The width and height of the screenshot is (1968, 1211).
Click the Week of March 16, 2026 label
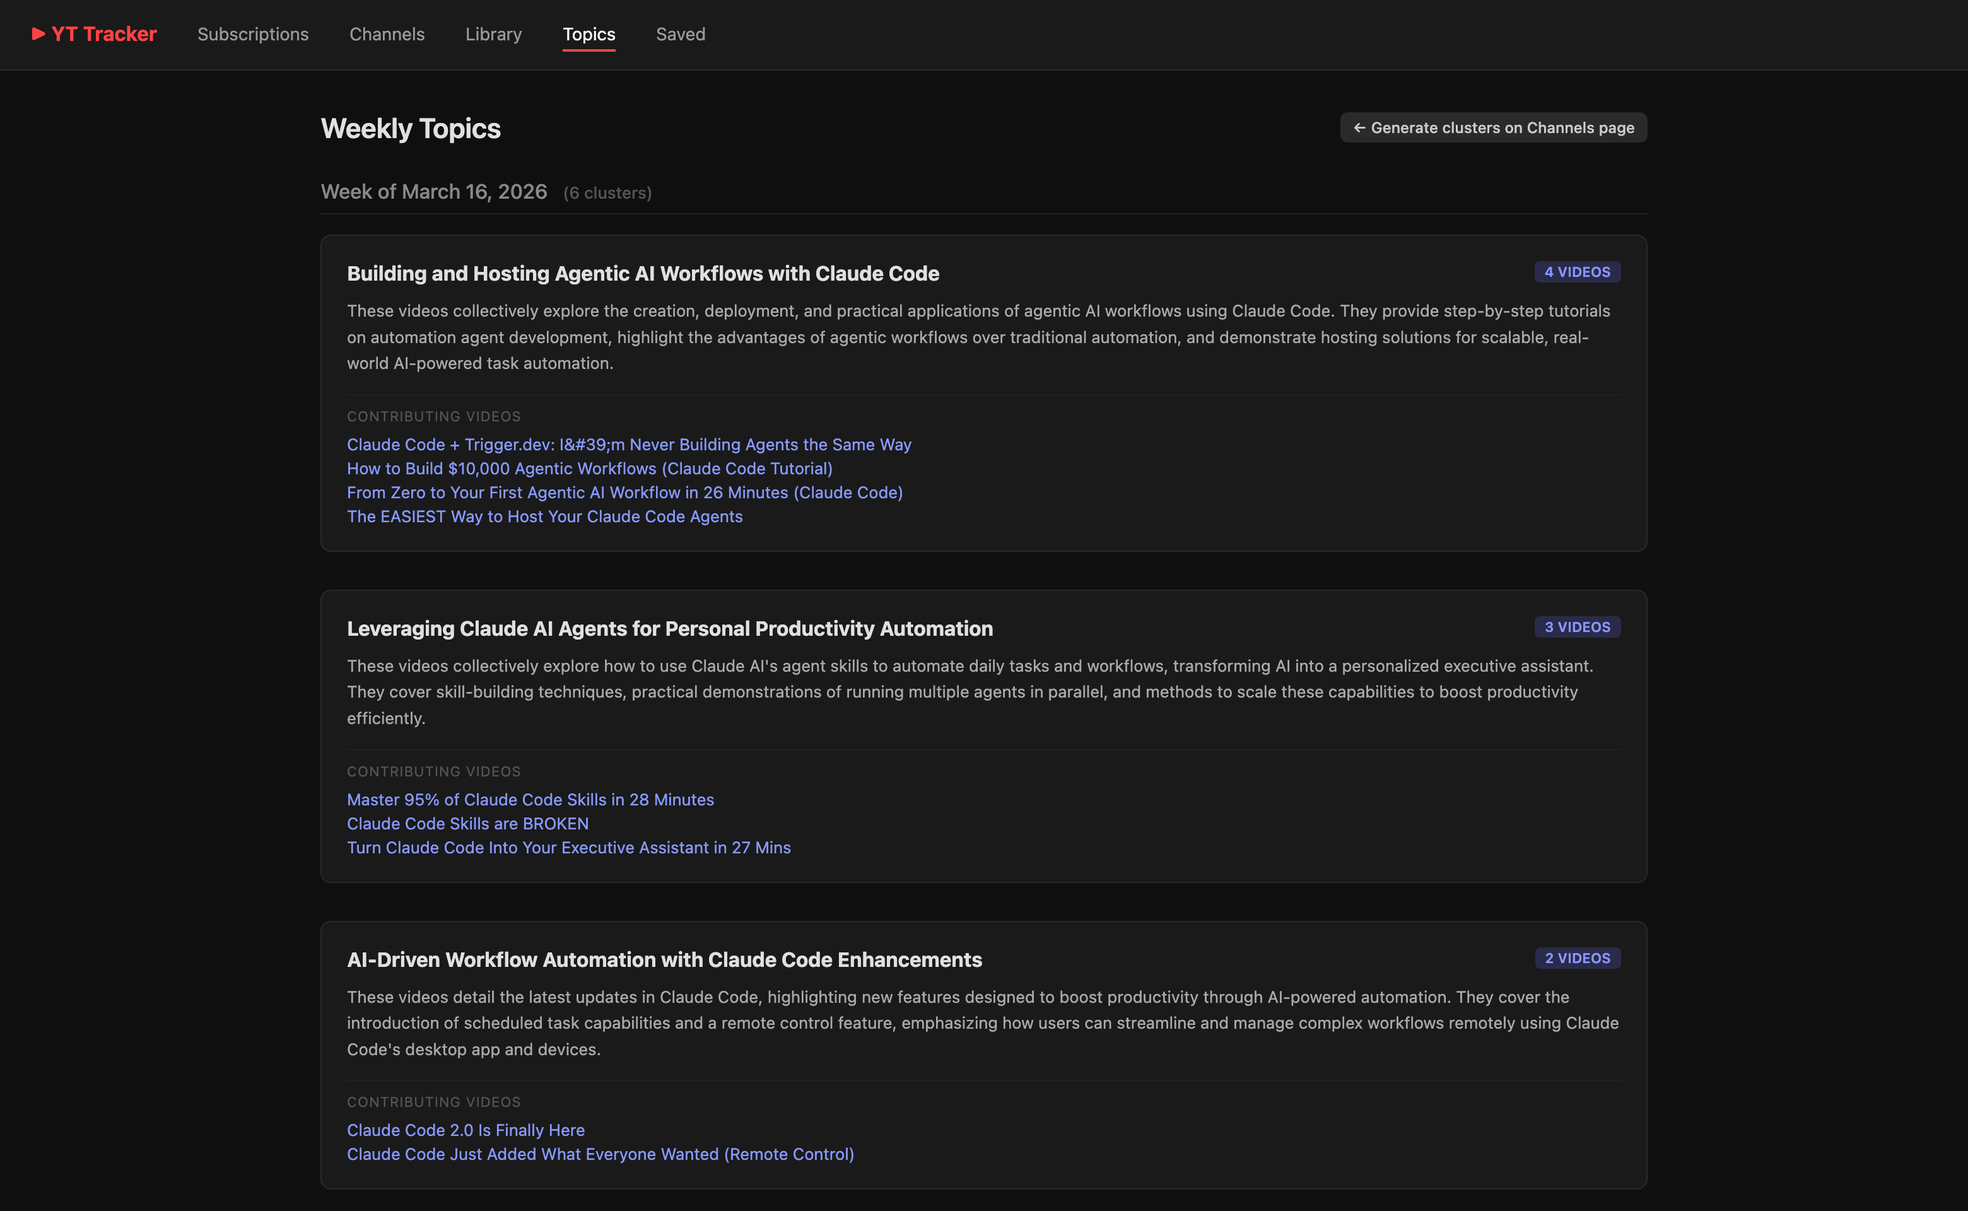point(434,191)
